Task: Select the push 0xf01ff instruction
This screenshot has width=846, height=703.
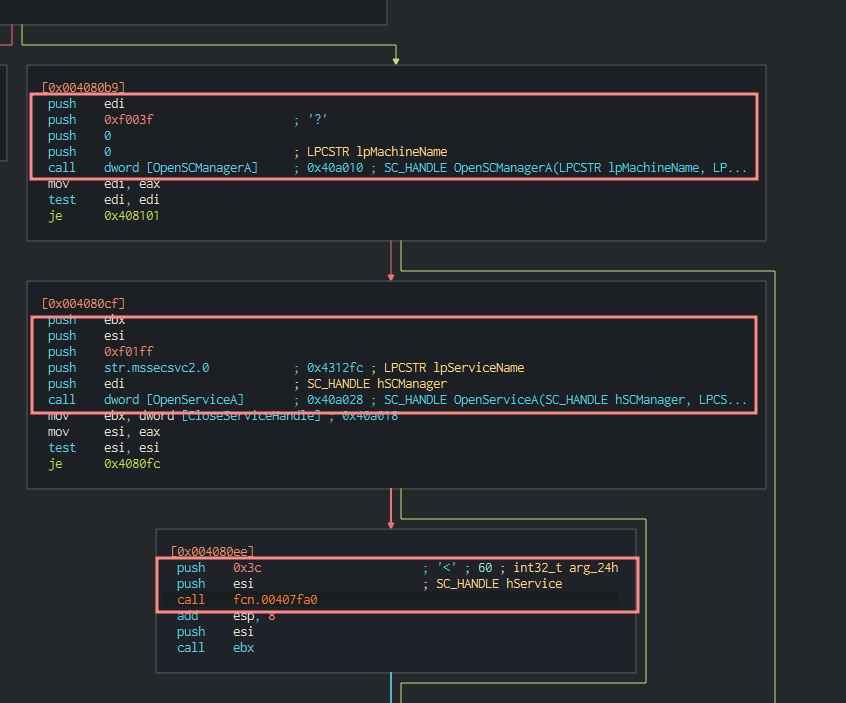Action: (x=129, y=352)
